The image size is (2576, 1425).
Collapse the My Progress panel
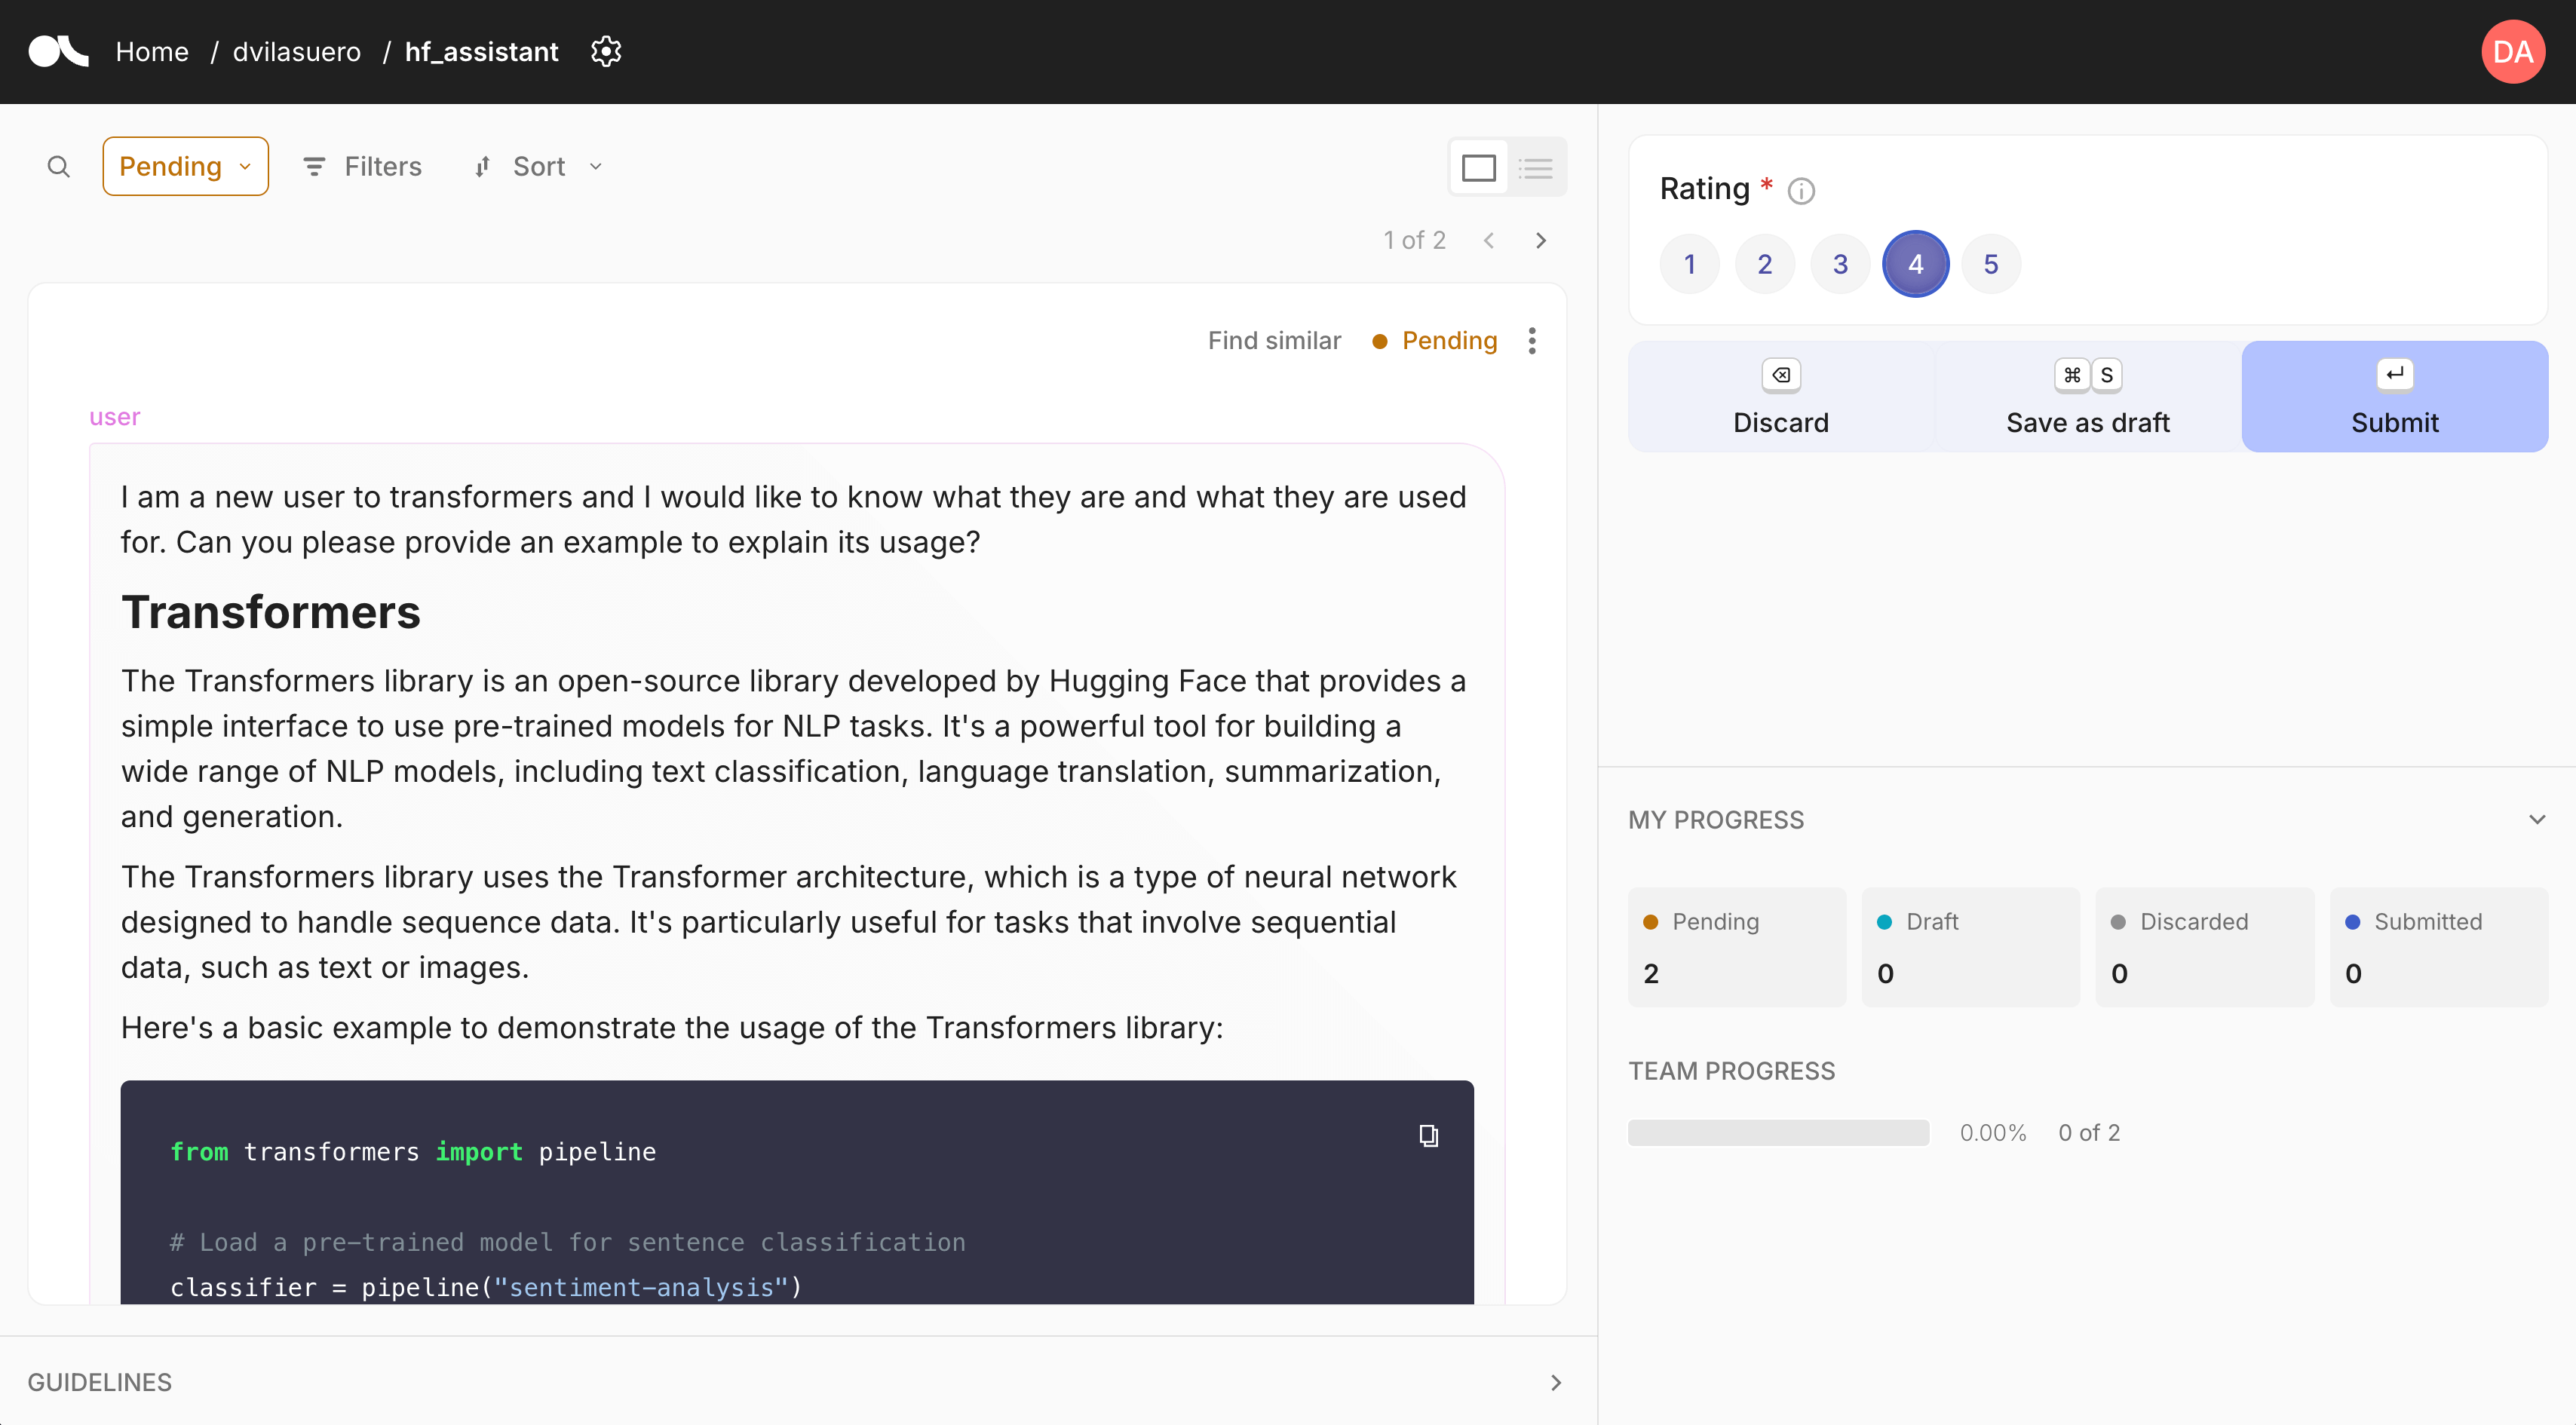(x=2536, y=819)
